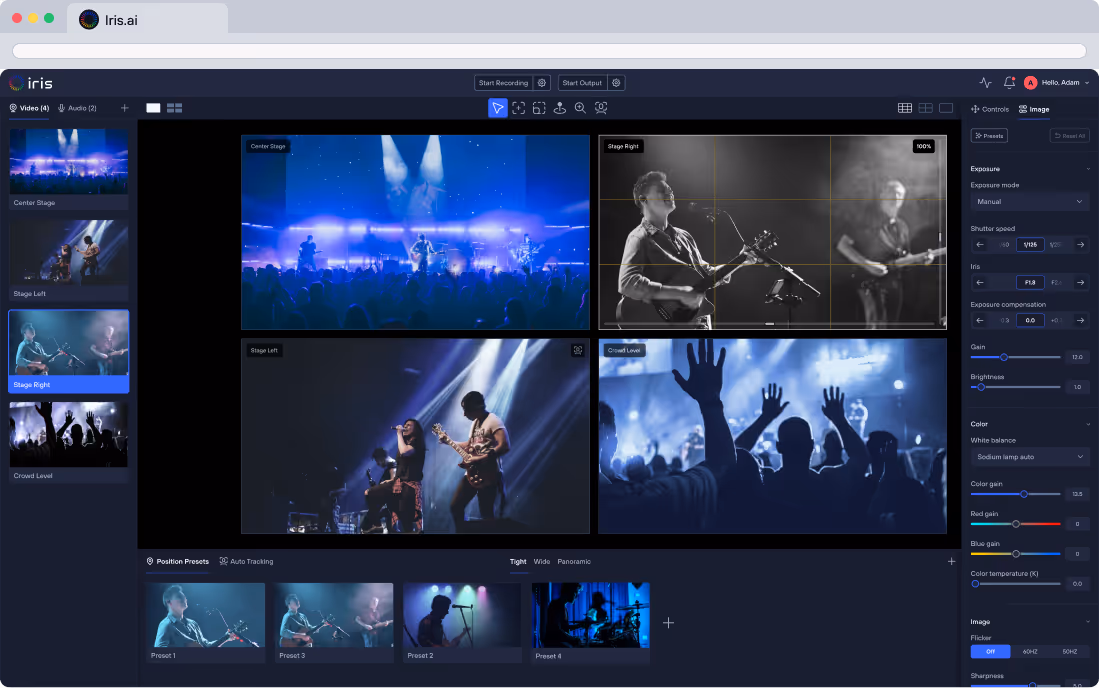
Task: Switch to multi-view grid layout icon
Action: click(175, 108)
